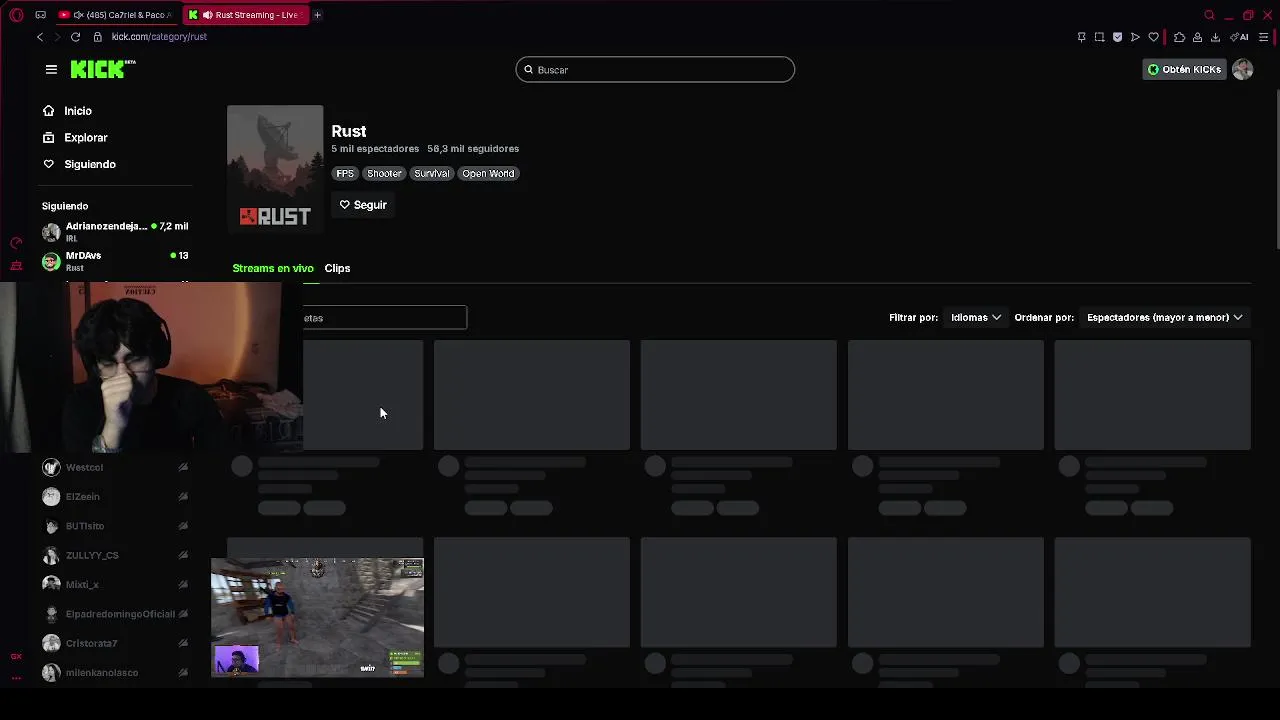Open the Opera flow send icon

1135,37
